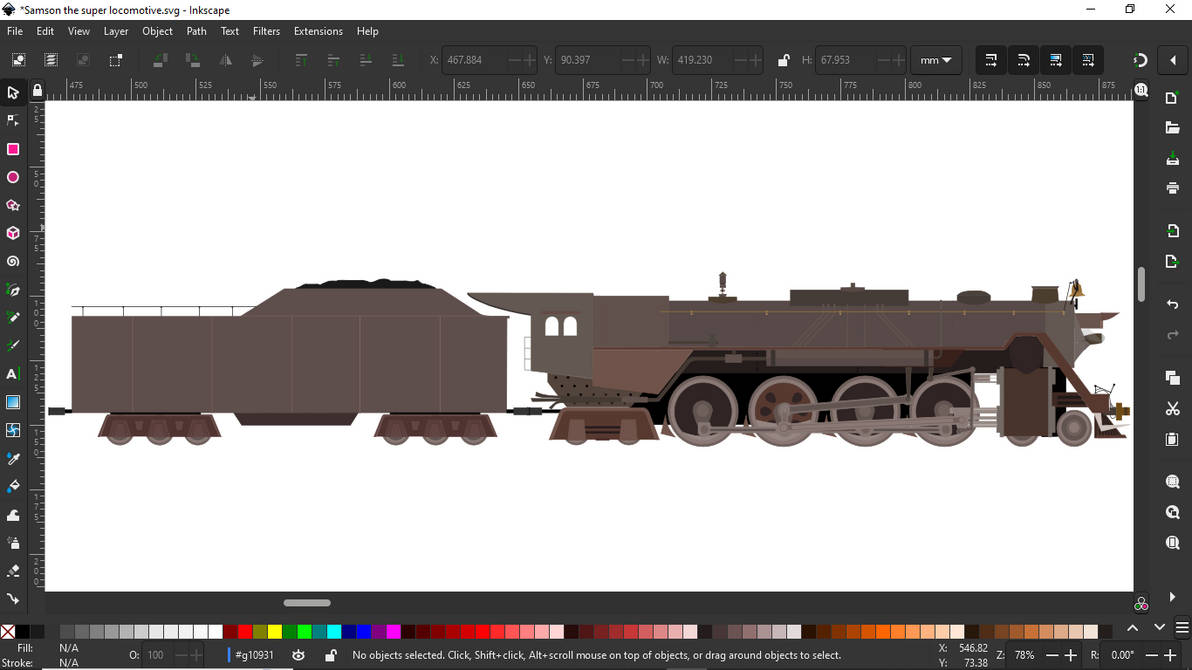Screen dimensions: 1192x670
Task: Click the Print document icon
Action: [x=1172, y=188]
